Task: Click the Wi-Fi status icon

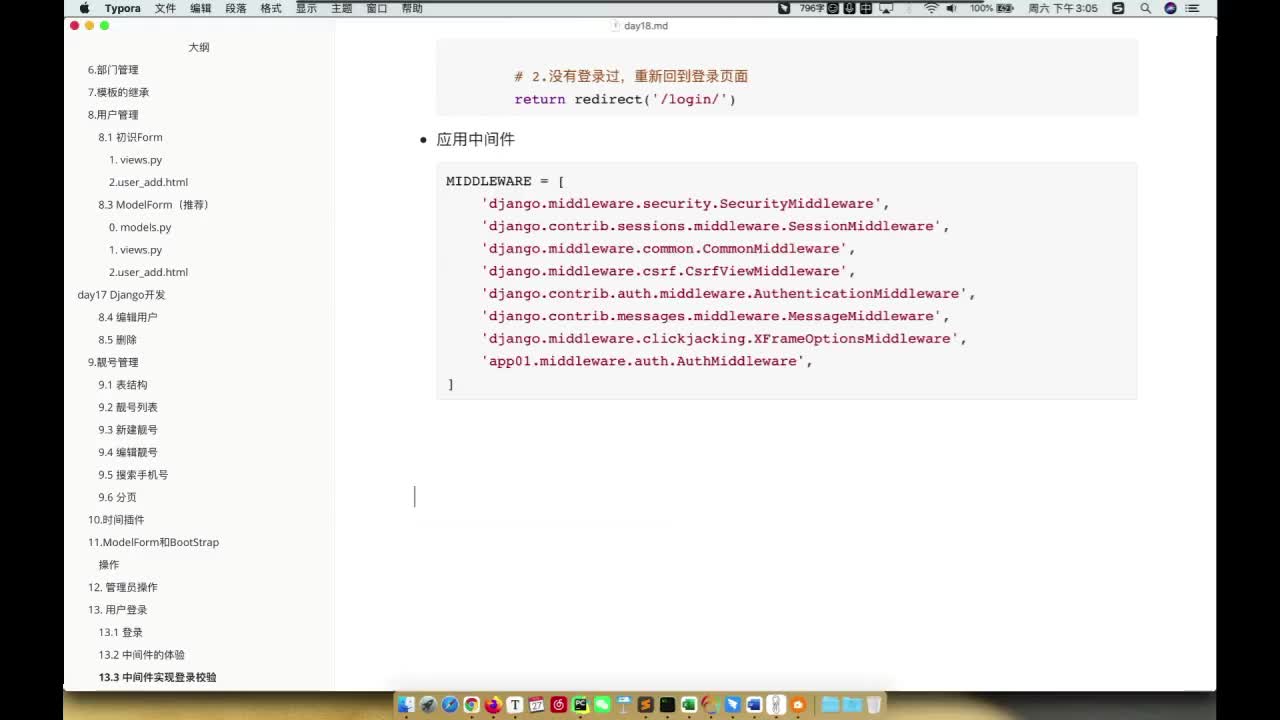Action: click(x=931, y=8)
